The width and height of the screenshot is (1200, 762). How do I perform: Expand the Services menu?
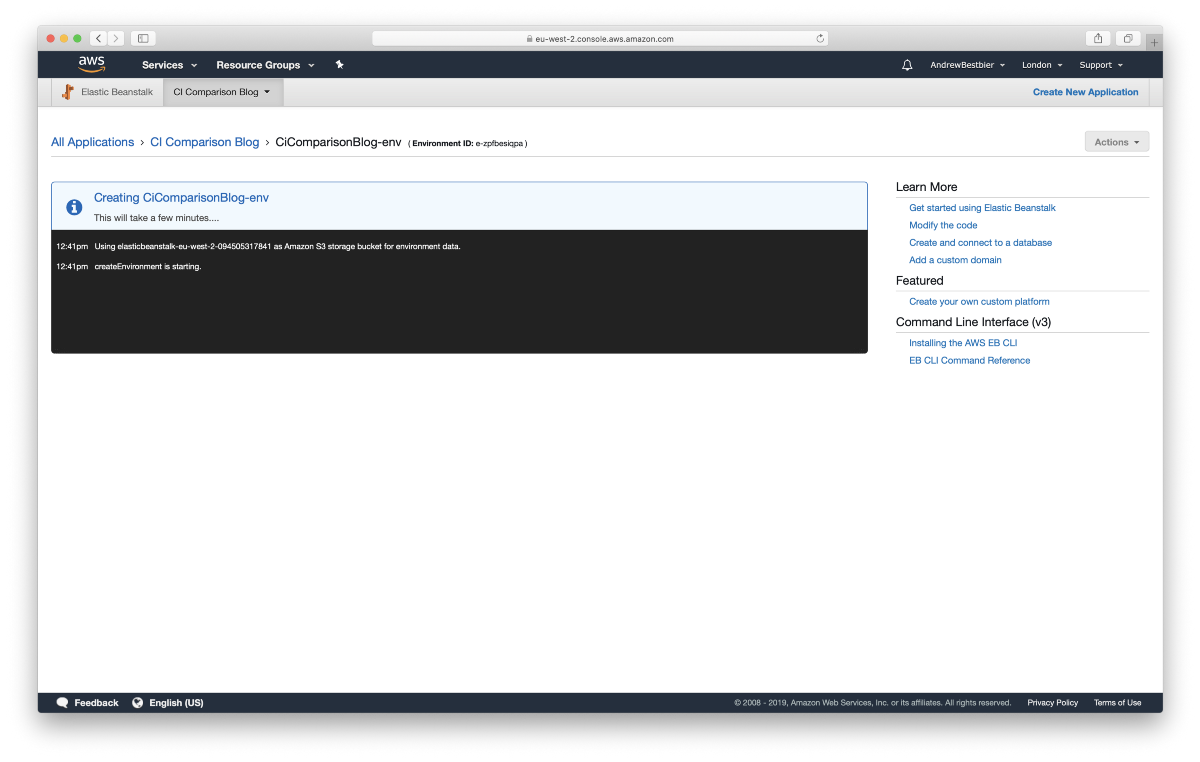170,65
